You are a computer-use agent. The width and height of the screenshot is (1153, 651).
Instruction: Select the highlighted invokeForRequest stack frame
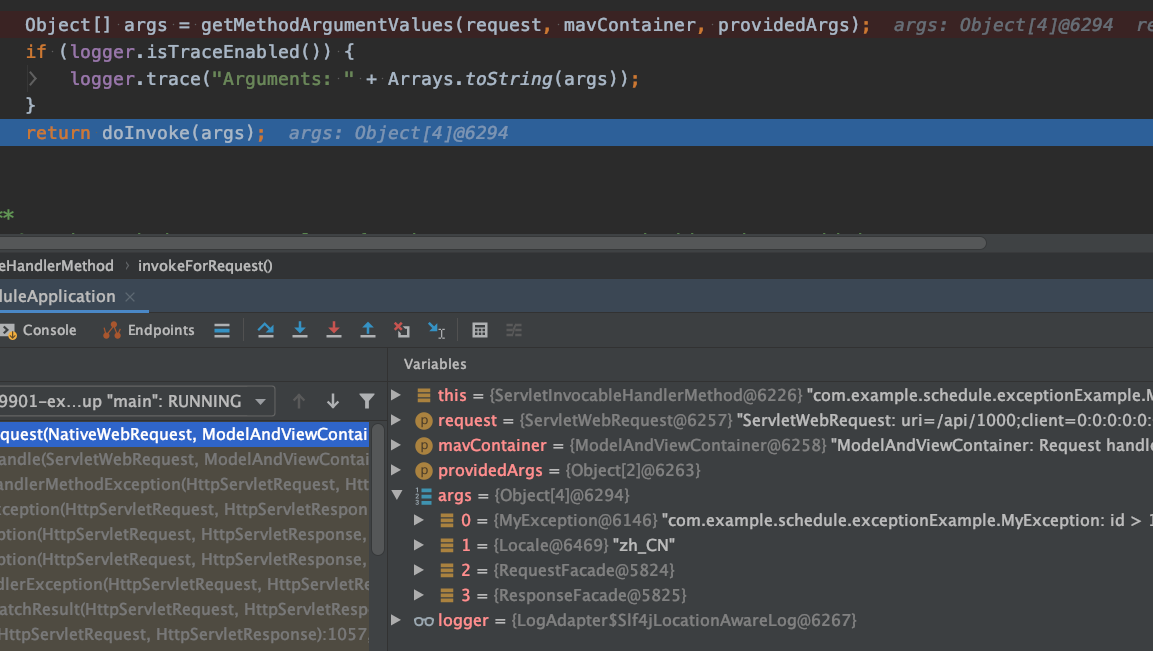pos(184,434)
